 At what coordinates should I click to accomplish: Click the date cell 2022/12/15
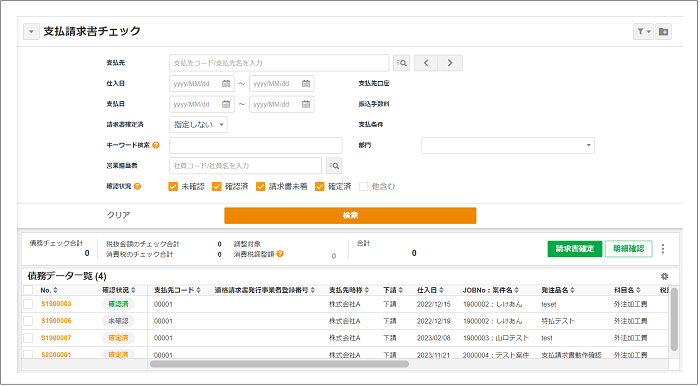tap(433, 304)
